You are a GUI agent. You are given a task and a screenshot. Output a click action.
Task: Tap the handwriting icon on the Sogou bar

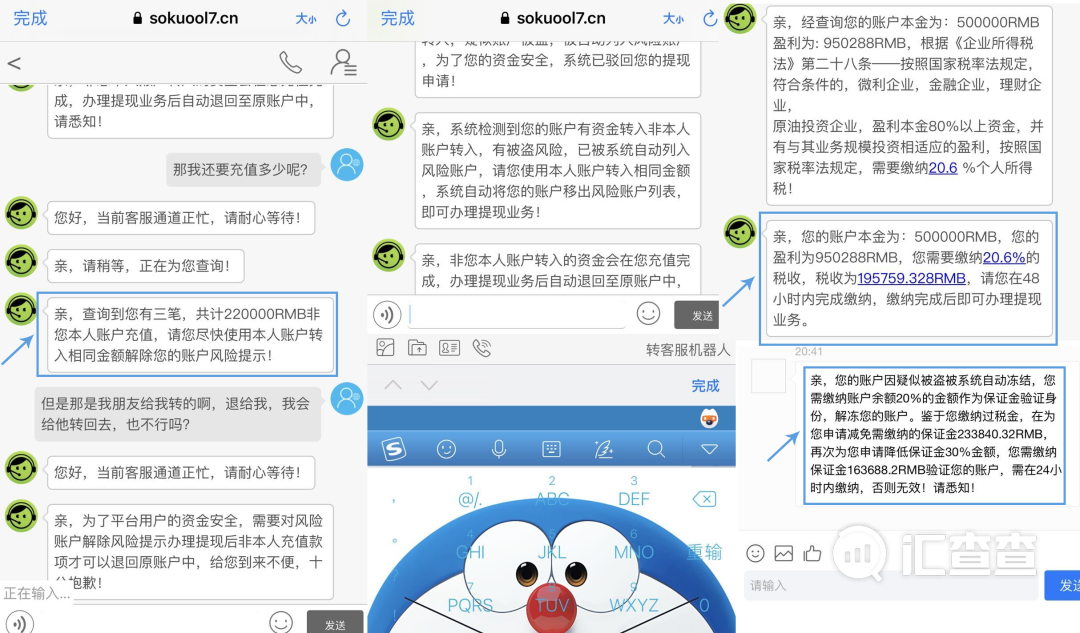[x=603, y=450]
